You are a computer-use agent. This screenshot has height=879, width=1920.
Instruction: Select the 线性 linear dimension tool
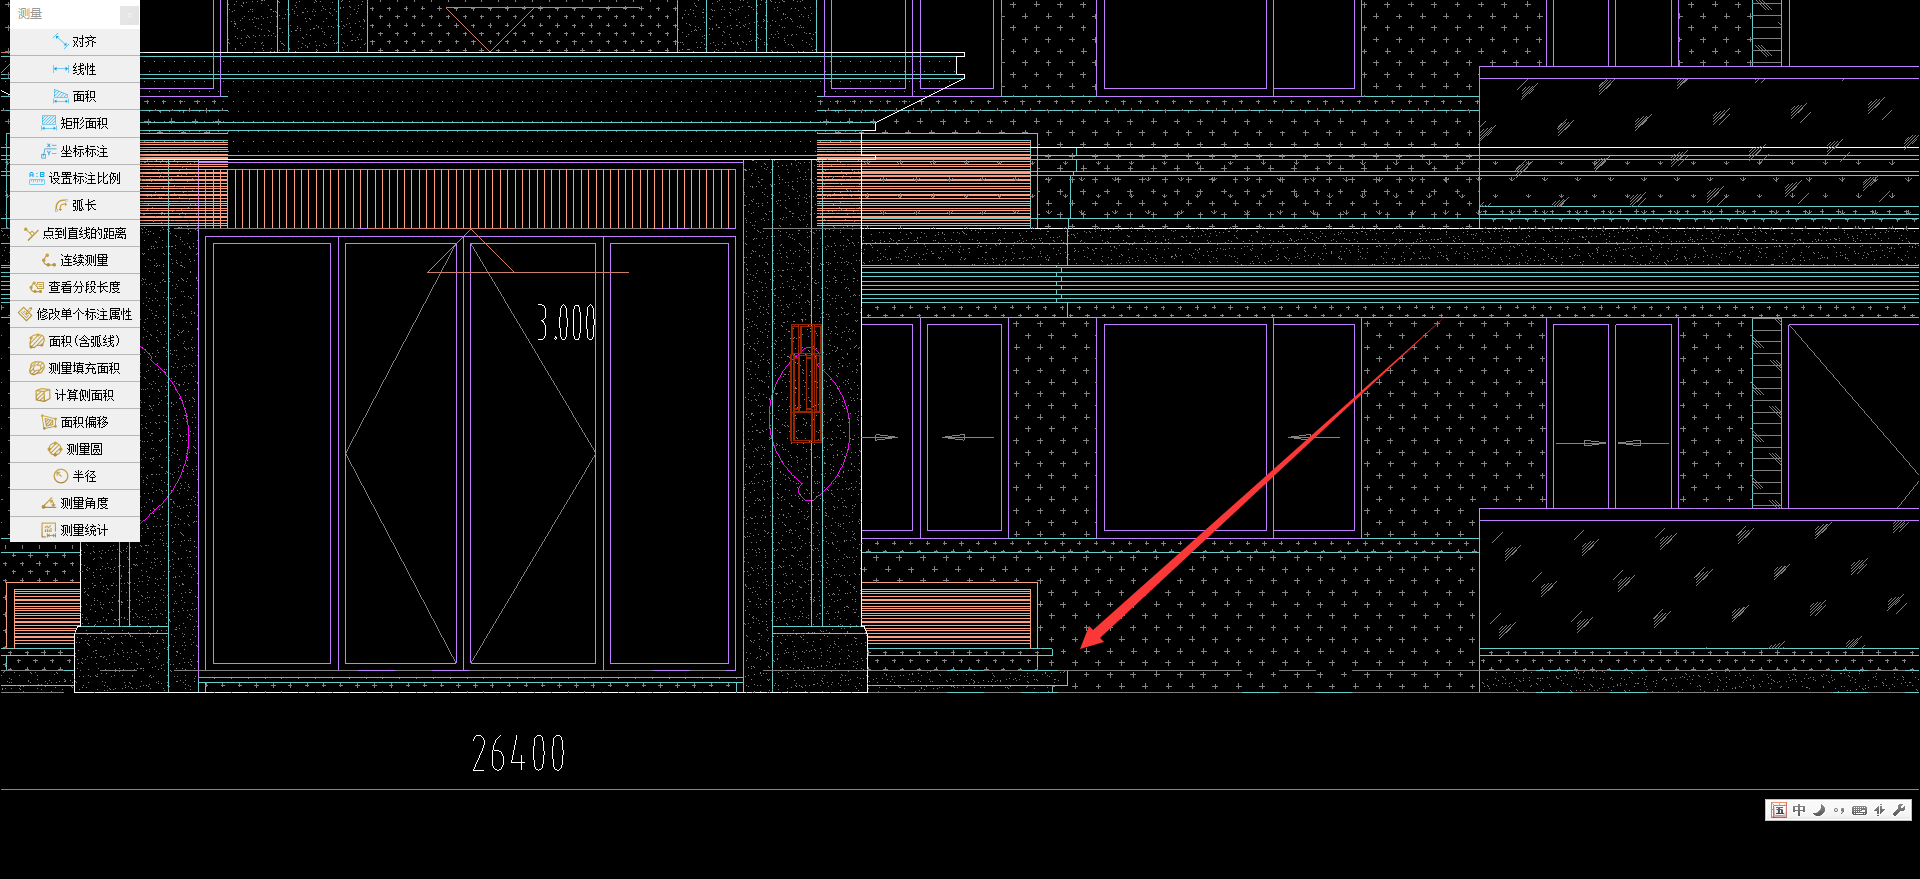click(75, 69)
